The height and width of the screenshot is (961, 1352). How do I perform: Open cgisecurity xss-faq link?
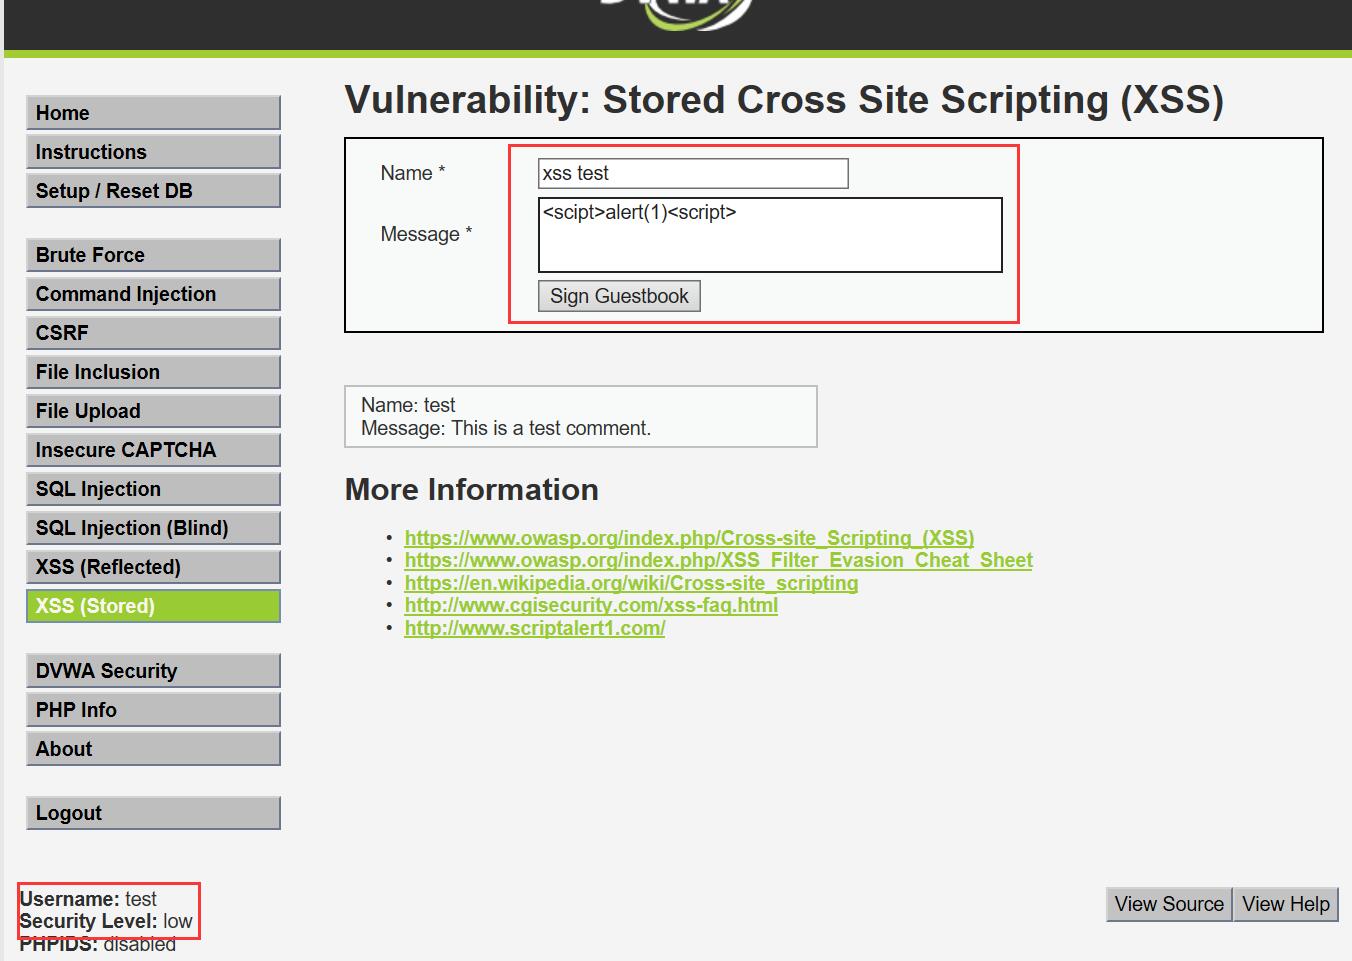591,605
